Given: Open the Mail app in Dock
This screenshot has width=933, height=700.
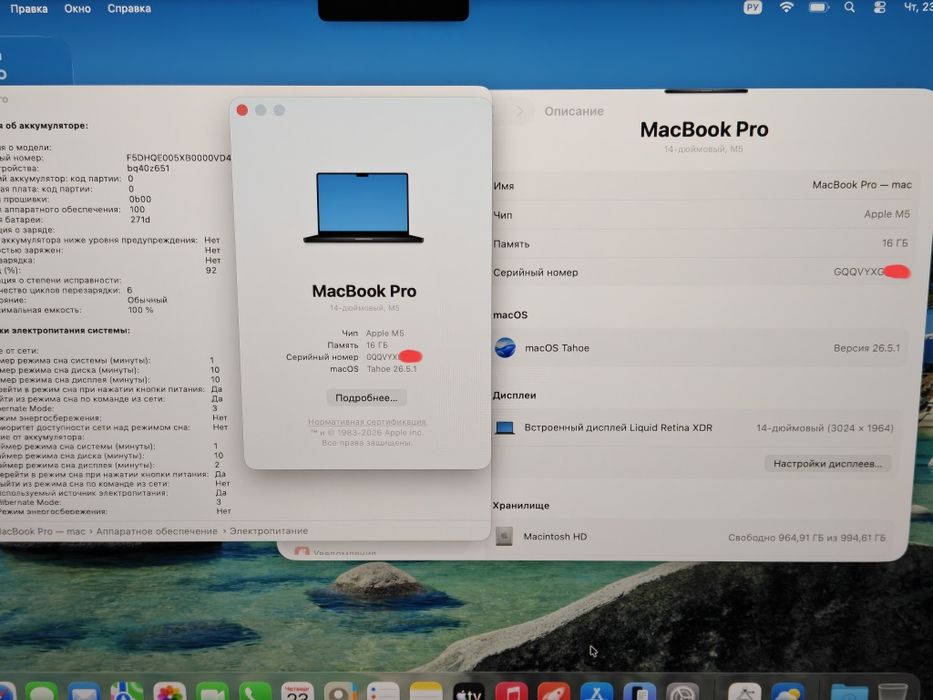Looking at the screenshot, I should (84, 693).
